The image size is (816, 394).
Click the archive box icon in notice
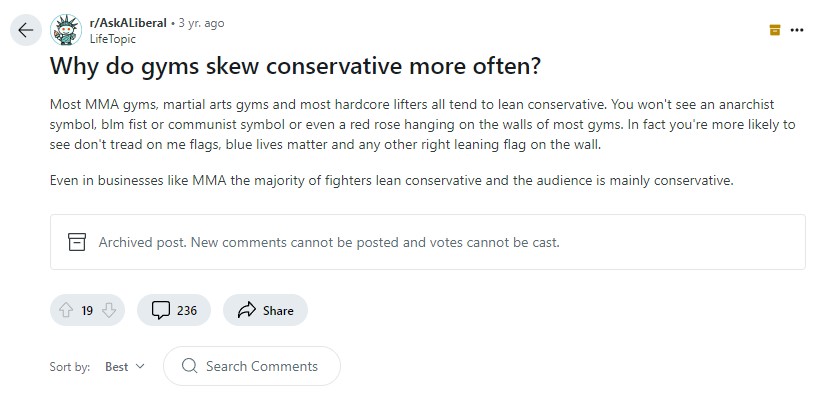coord(76,242)
